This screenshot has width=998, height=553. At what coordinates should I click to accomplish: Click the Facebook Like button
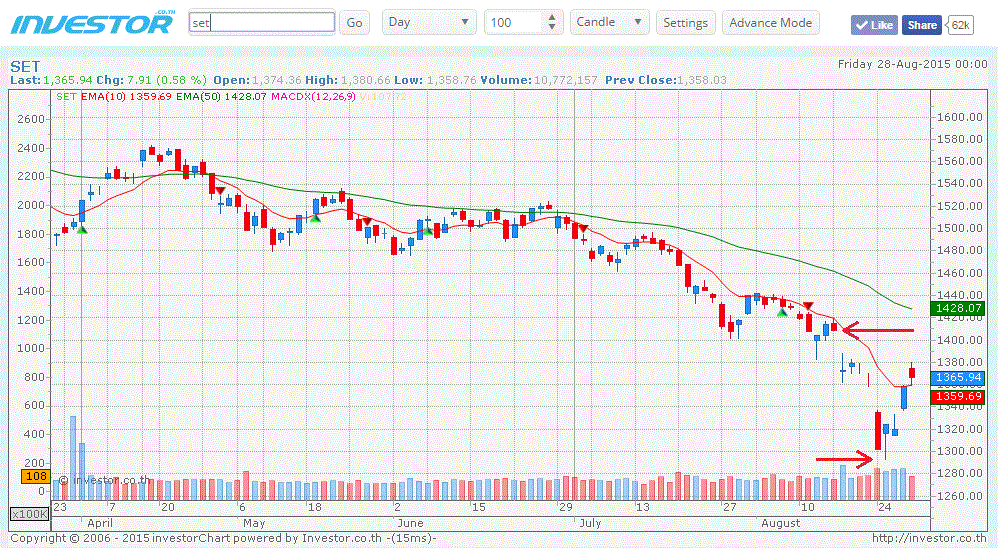coord(873,25)
